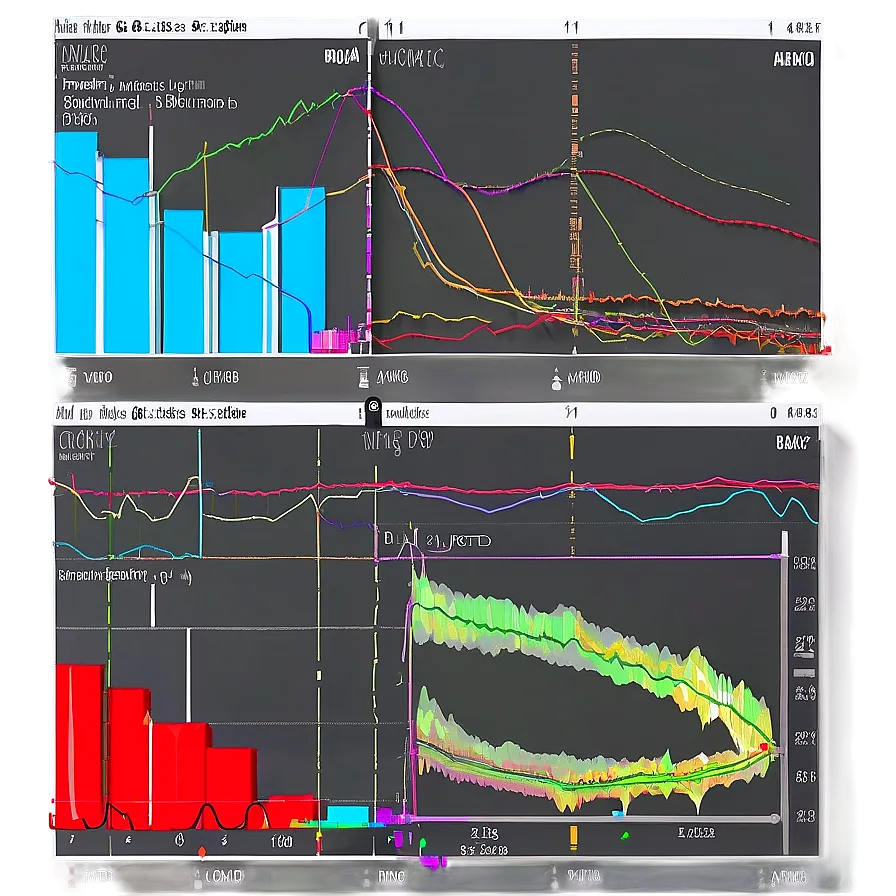Click the 100 label on the lower left chart axis

click(x=281, y=841)
